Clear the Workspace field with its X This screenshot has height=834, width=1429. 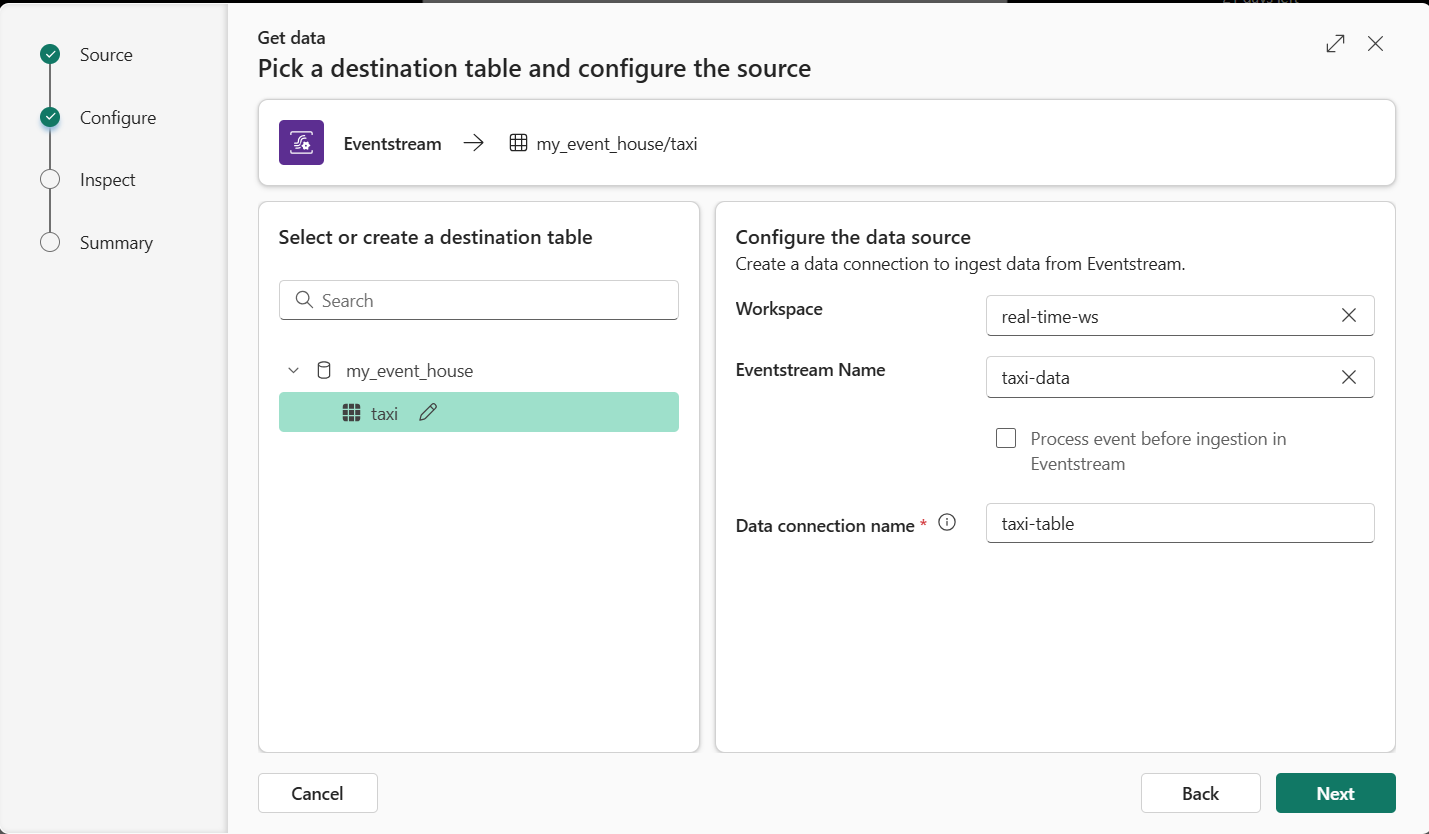click(x=1348, y=315)
